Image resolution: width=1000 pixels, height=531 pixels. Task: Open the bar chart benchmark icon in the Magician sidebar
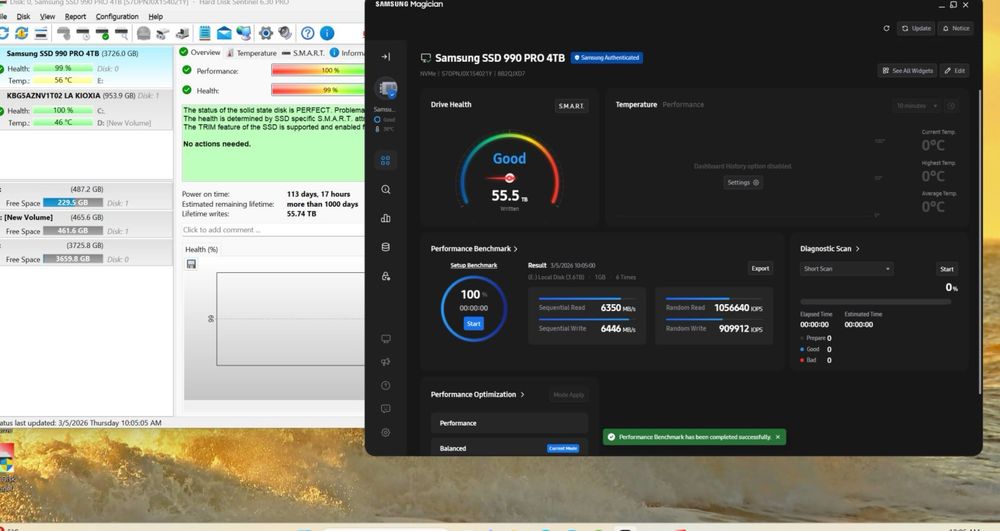coord(385,218)
